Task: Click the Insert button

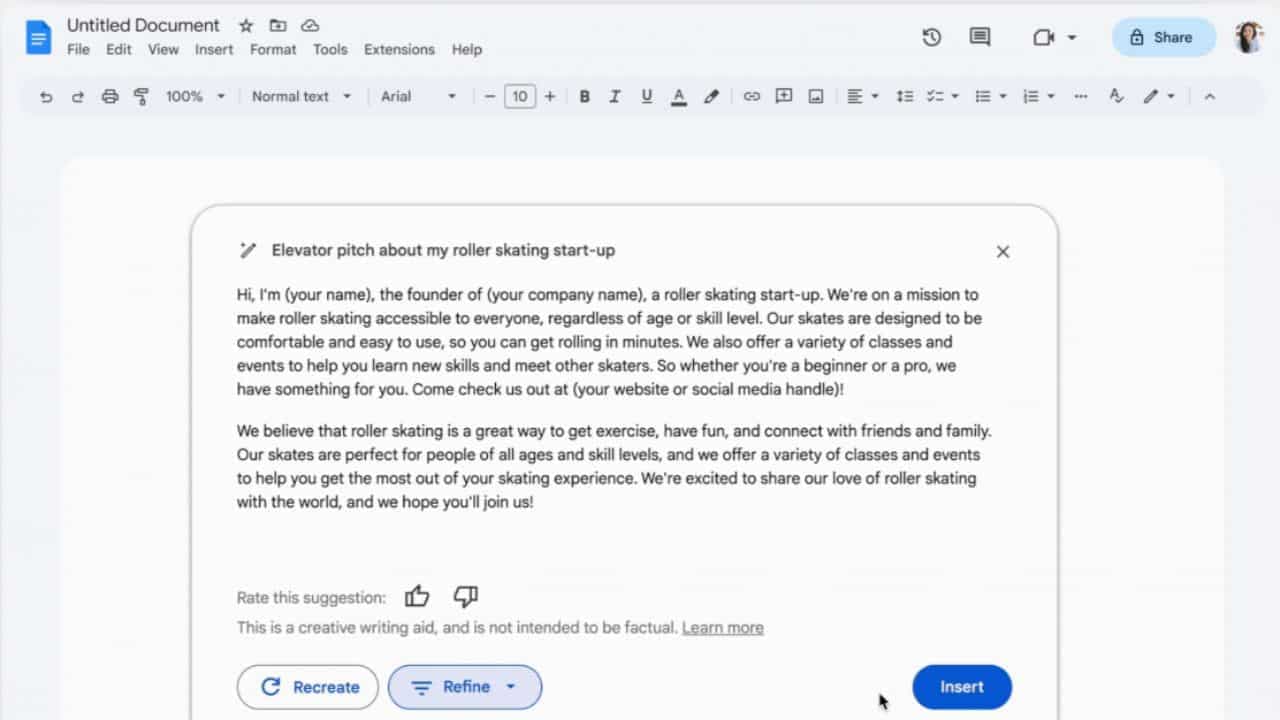Action: 961,687
